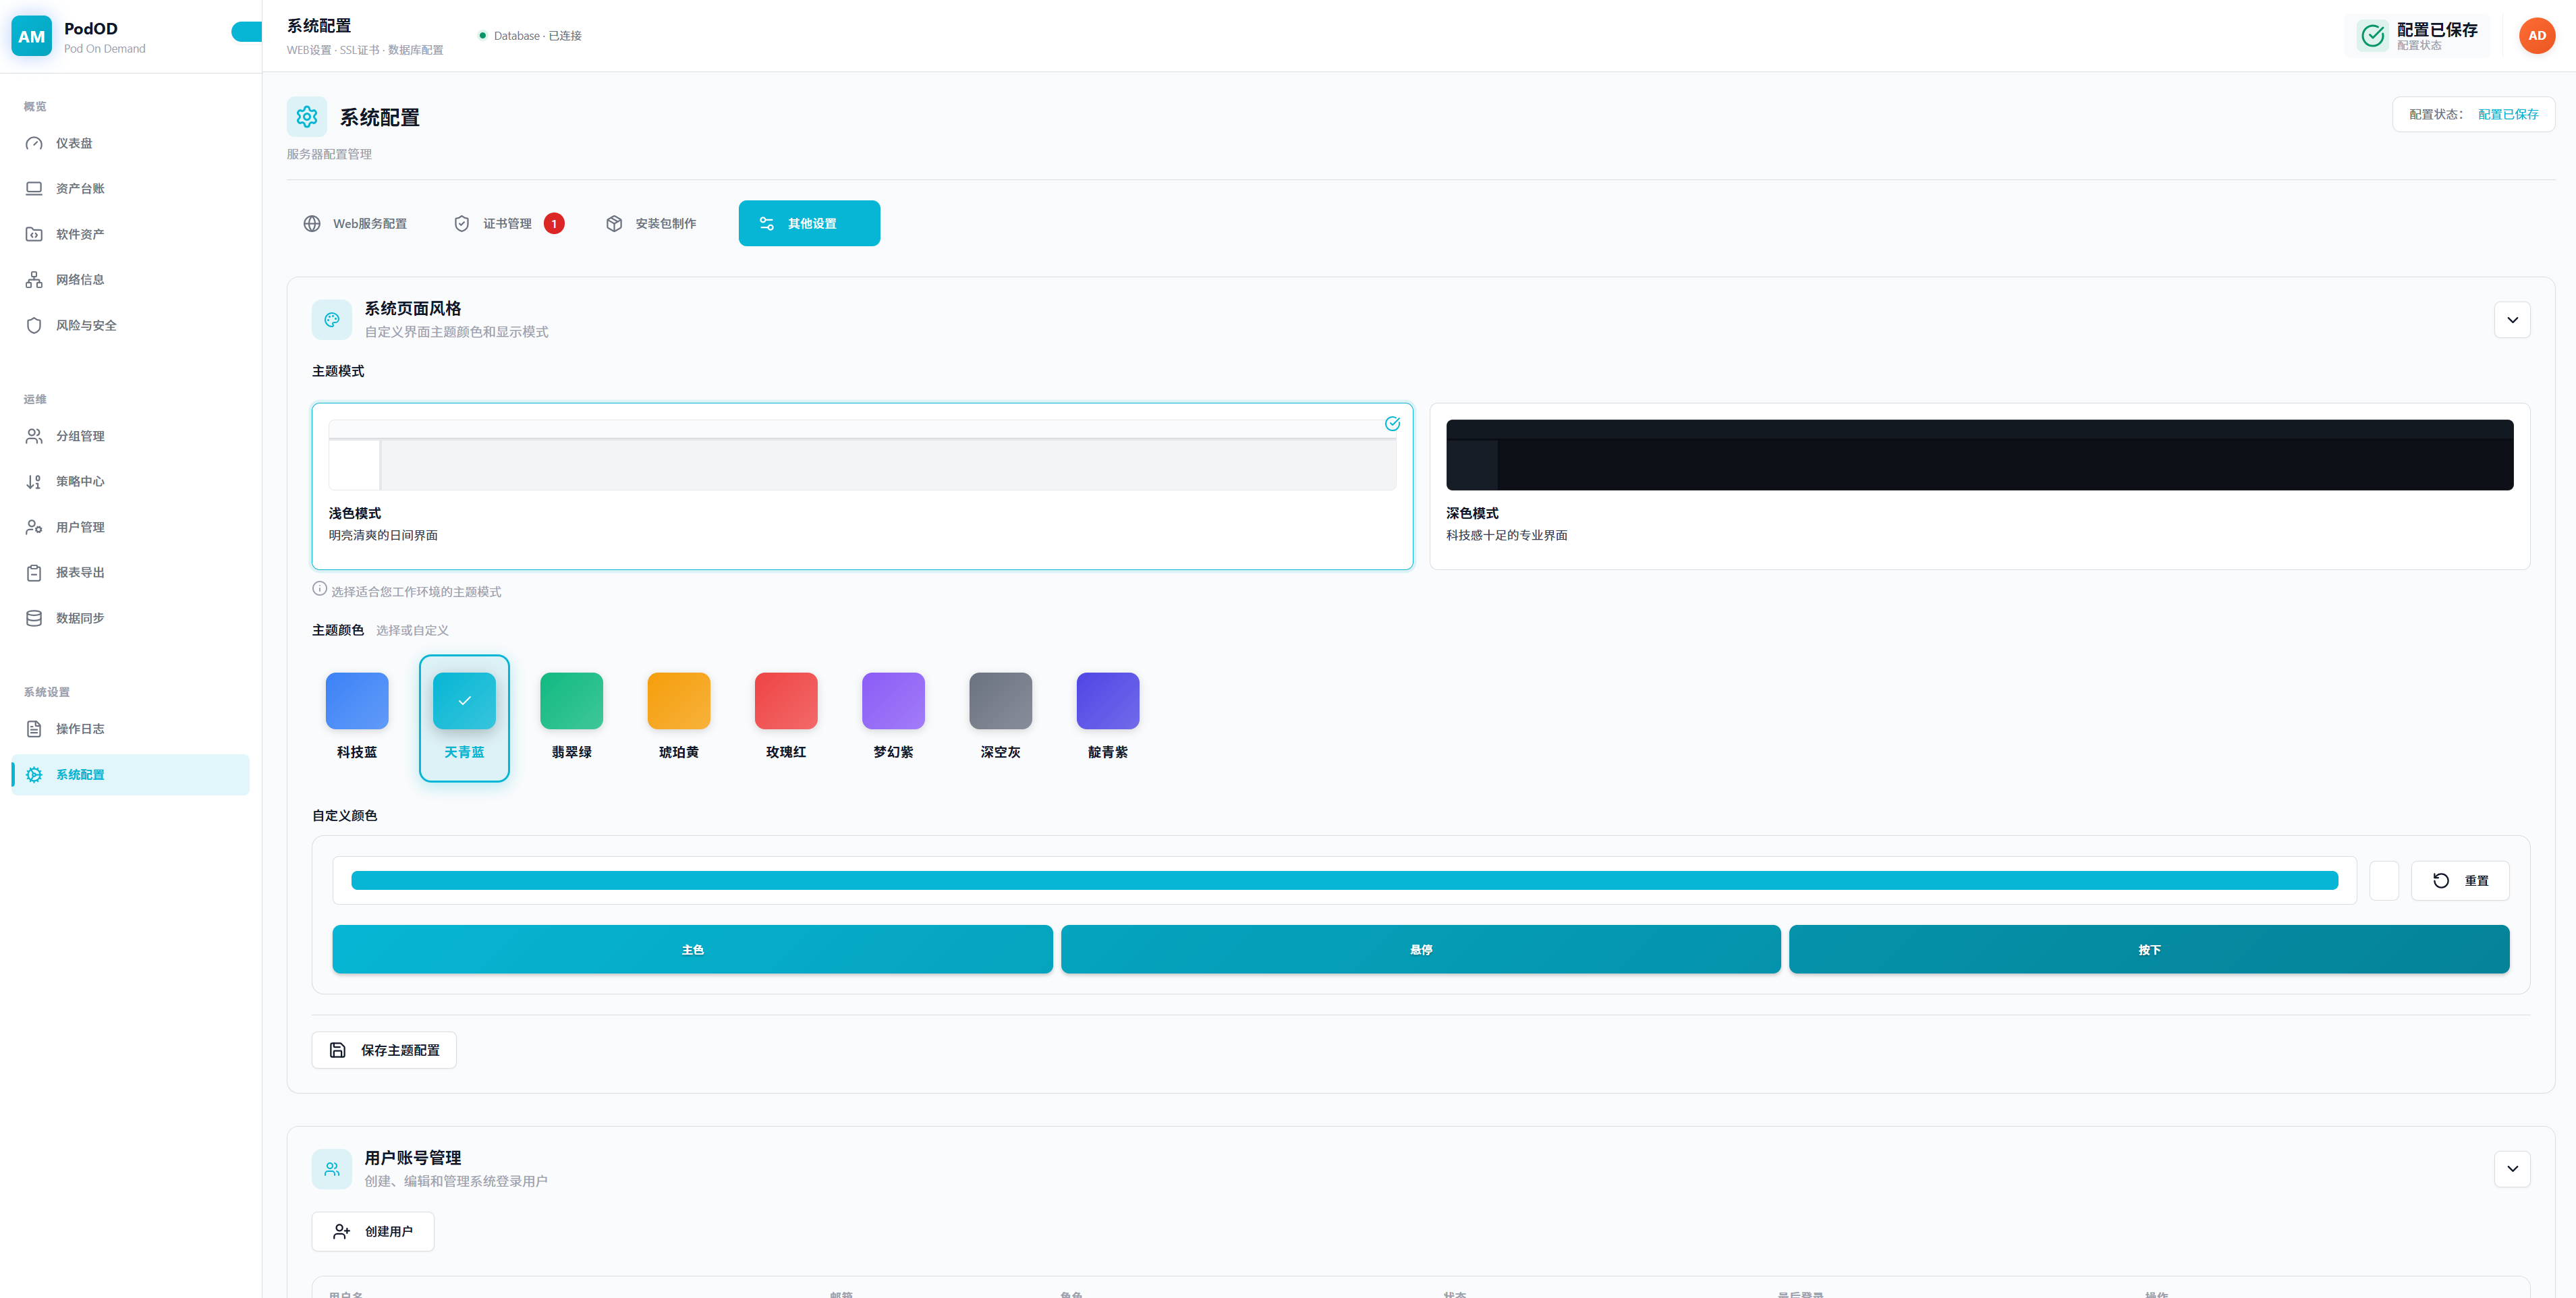Select the 浅色模式 light theme card
Viewport: 2576px width, 1298px height.
pyautogui.click(x=861, y=486)
